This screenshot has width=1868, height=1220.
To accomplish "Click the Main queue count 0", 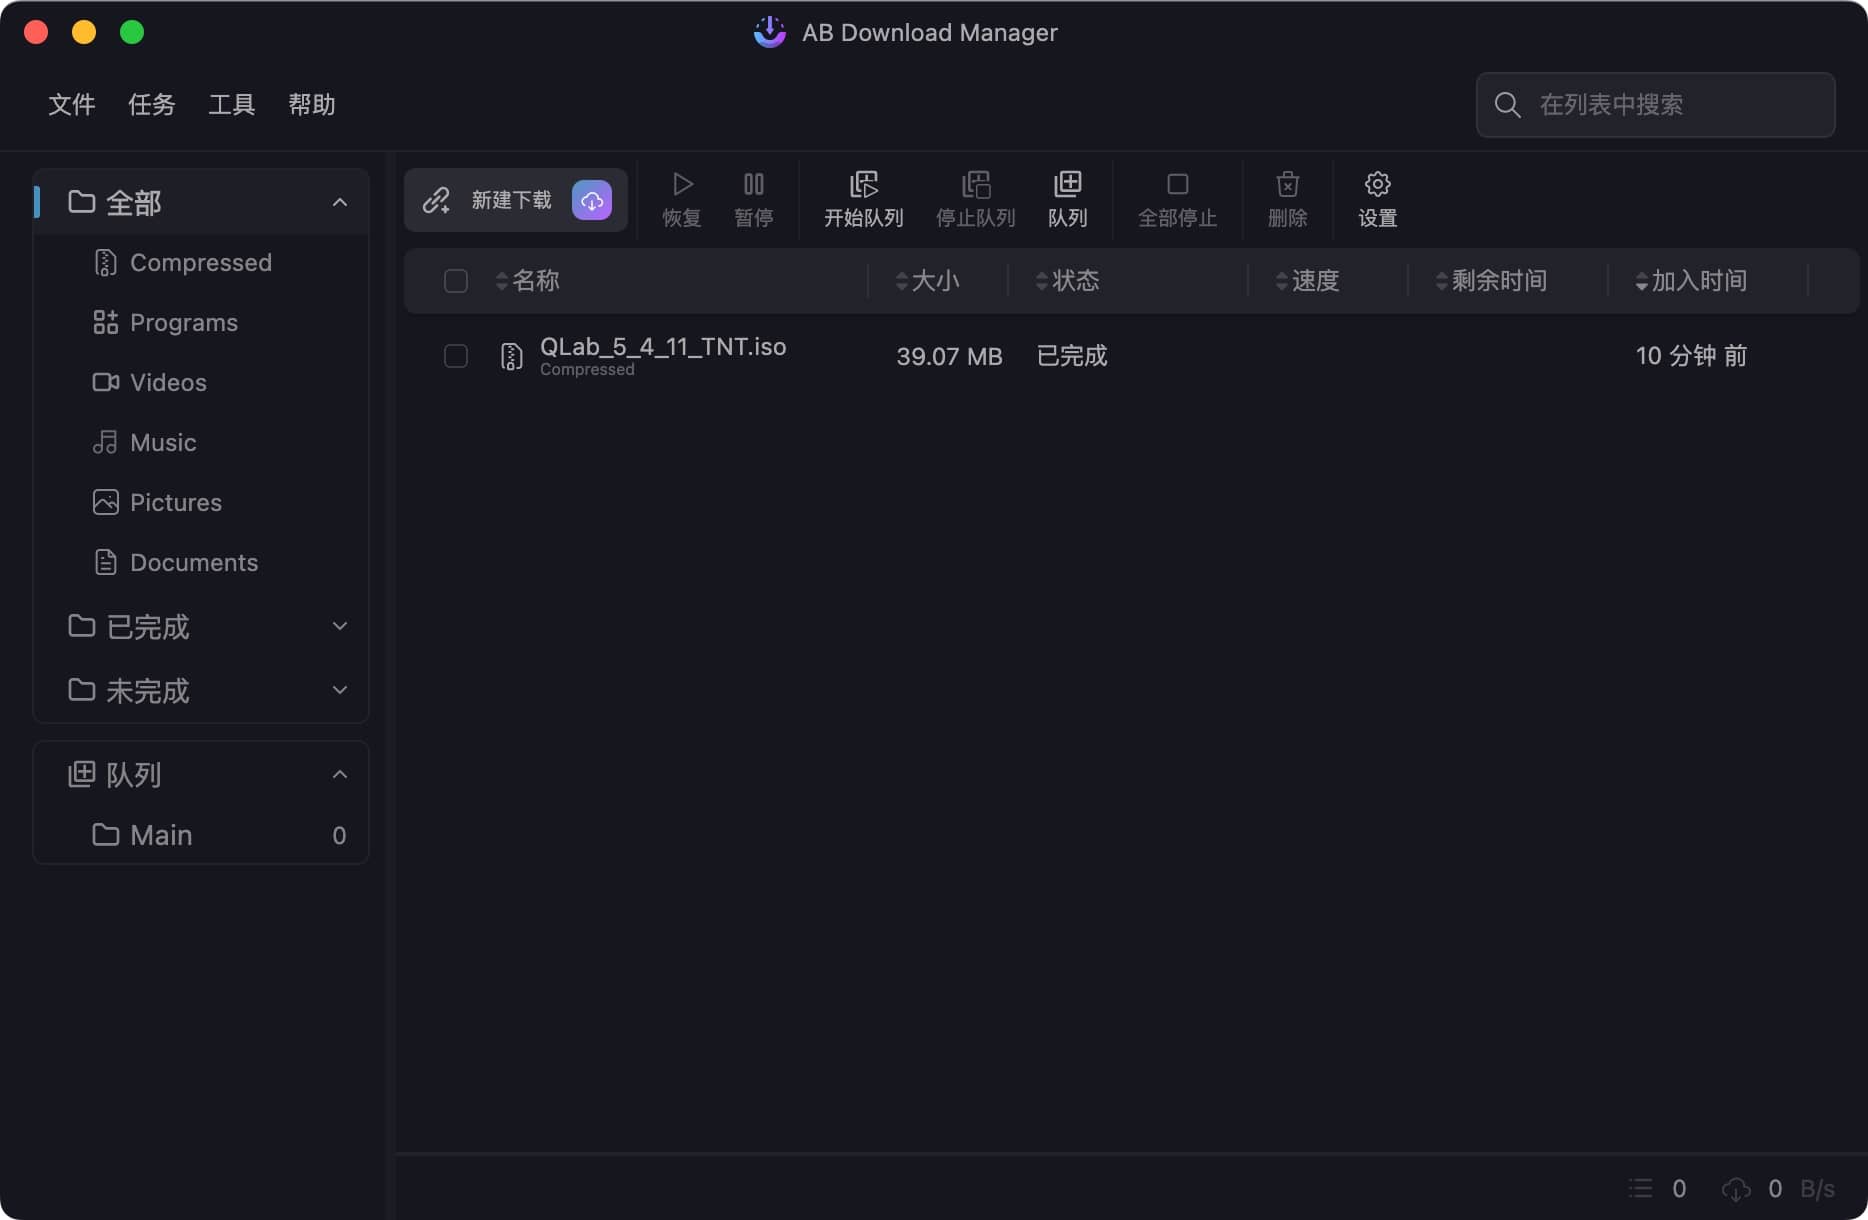I will point(339,835).
